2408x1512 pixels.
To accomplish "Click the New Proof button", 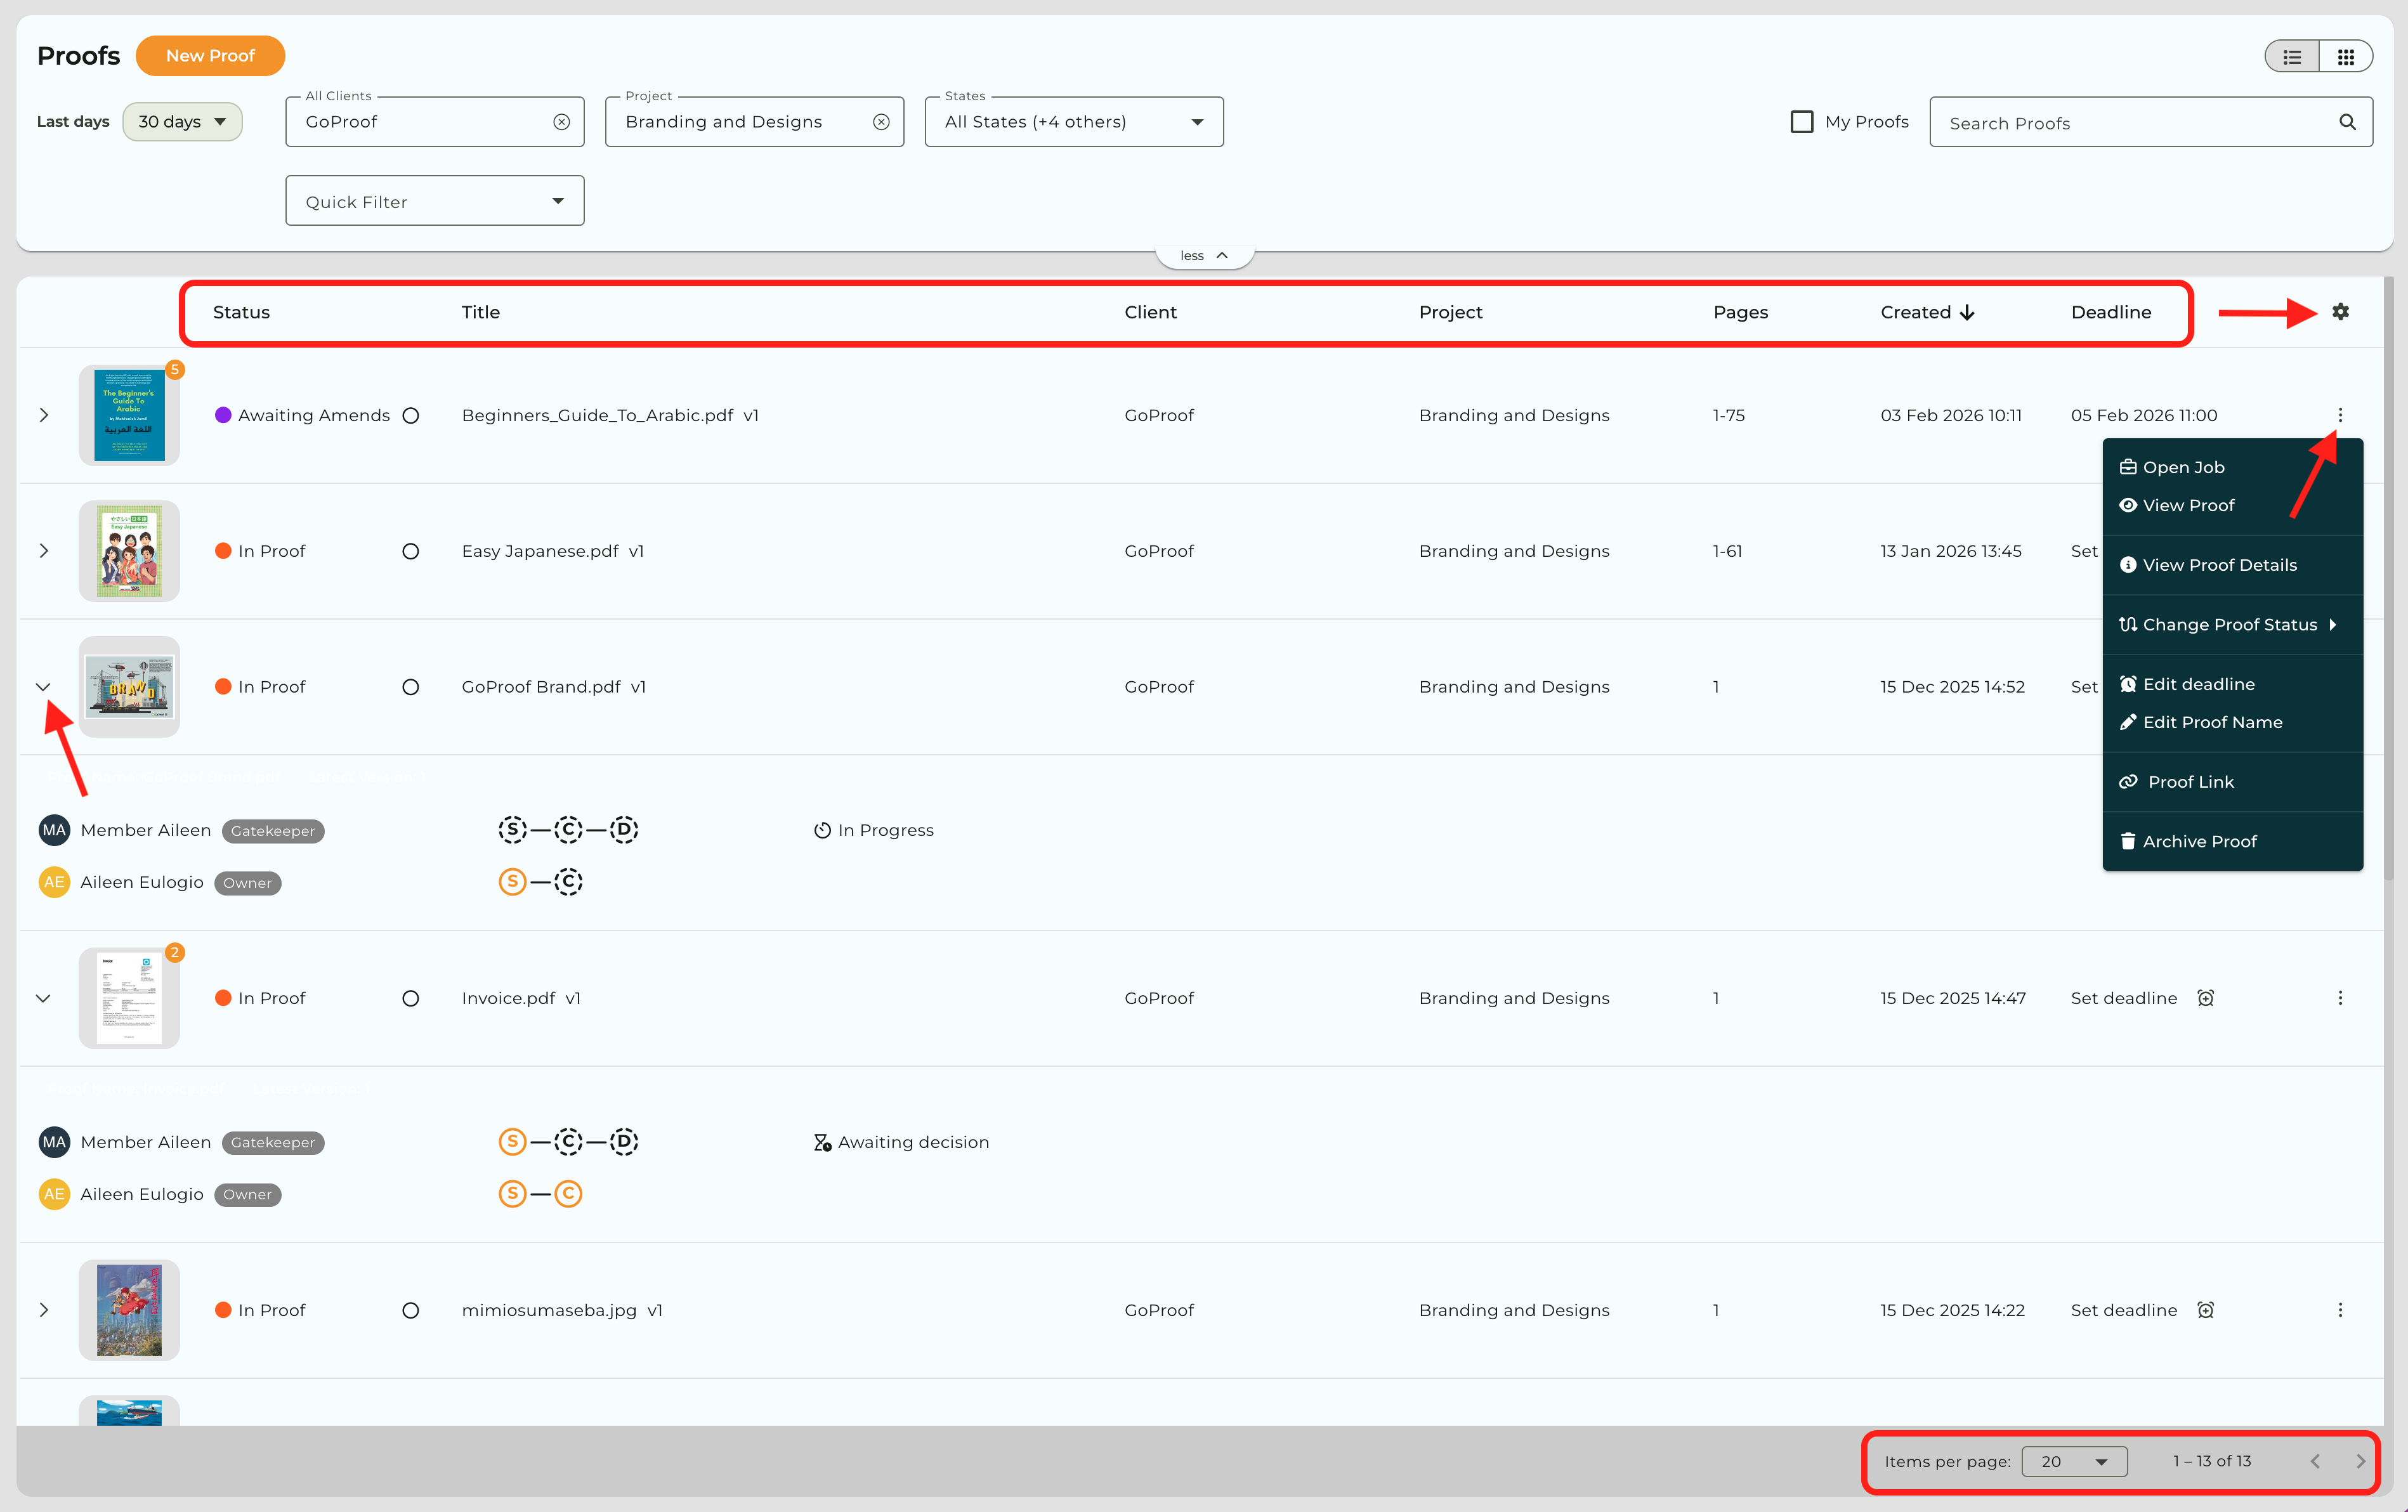I will [x=210, y=56].
